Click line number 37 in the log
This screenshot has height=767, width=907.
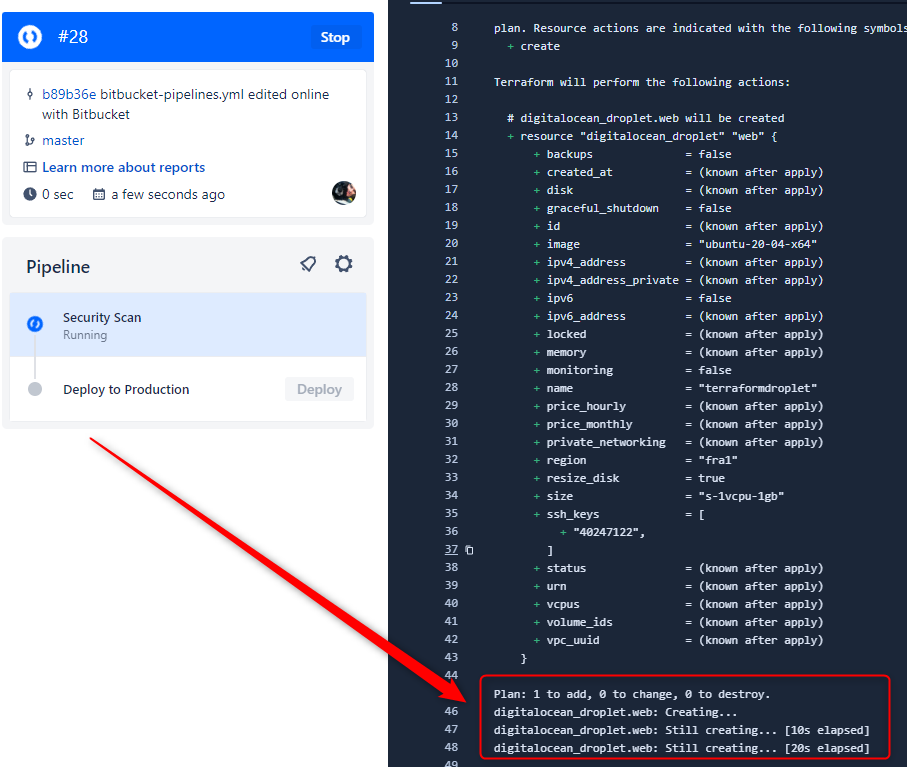click(451, 550)
